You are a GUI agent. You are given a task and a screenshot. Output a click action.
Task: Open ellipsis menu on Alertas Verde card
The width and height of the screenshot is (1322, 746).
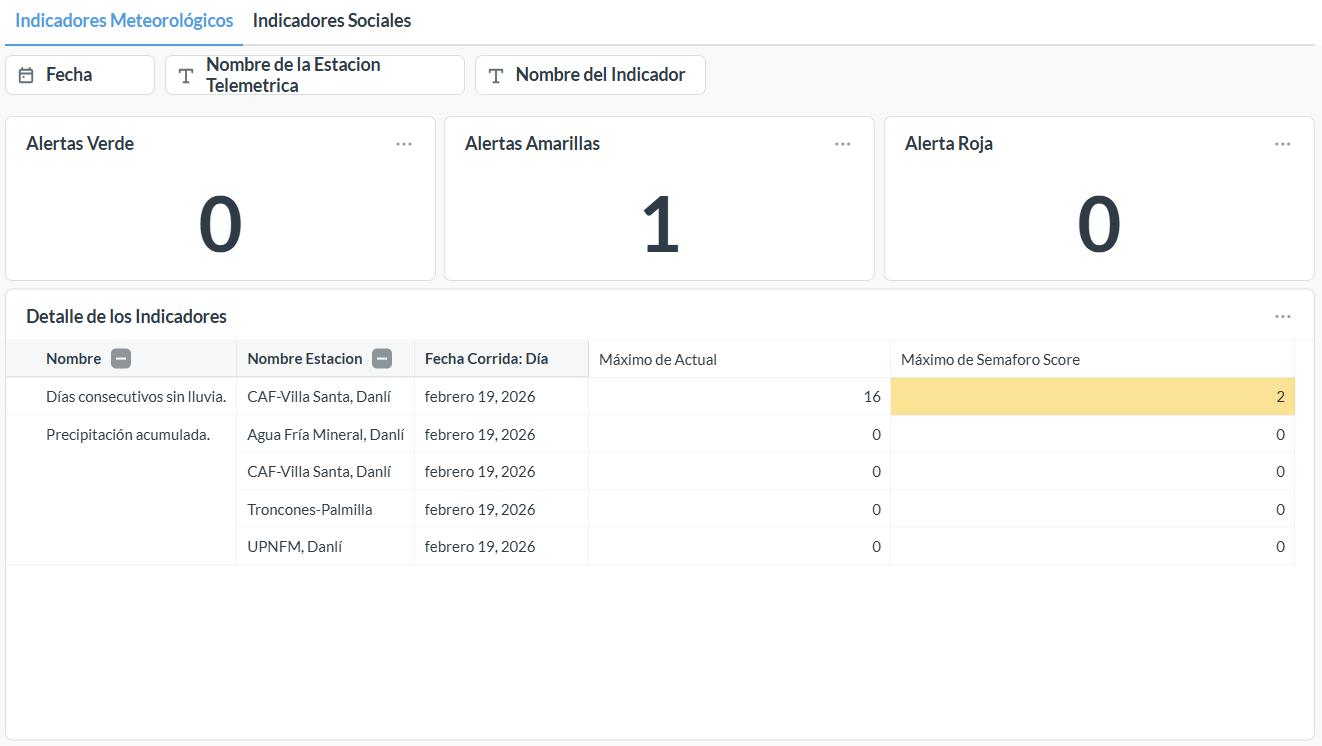pos(403,144)
